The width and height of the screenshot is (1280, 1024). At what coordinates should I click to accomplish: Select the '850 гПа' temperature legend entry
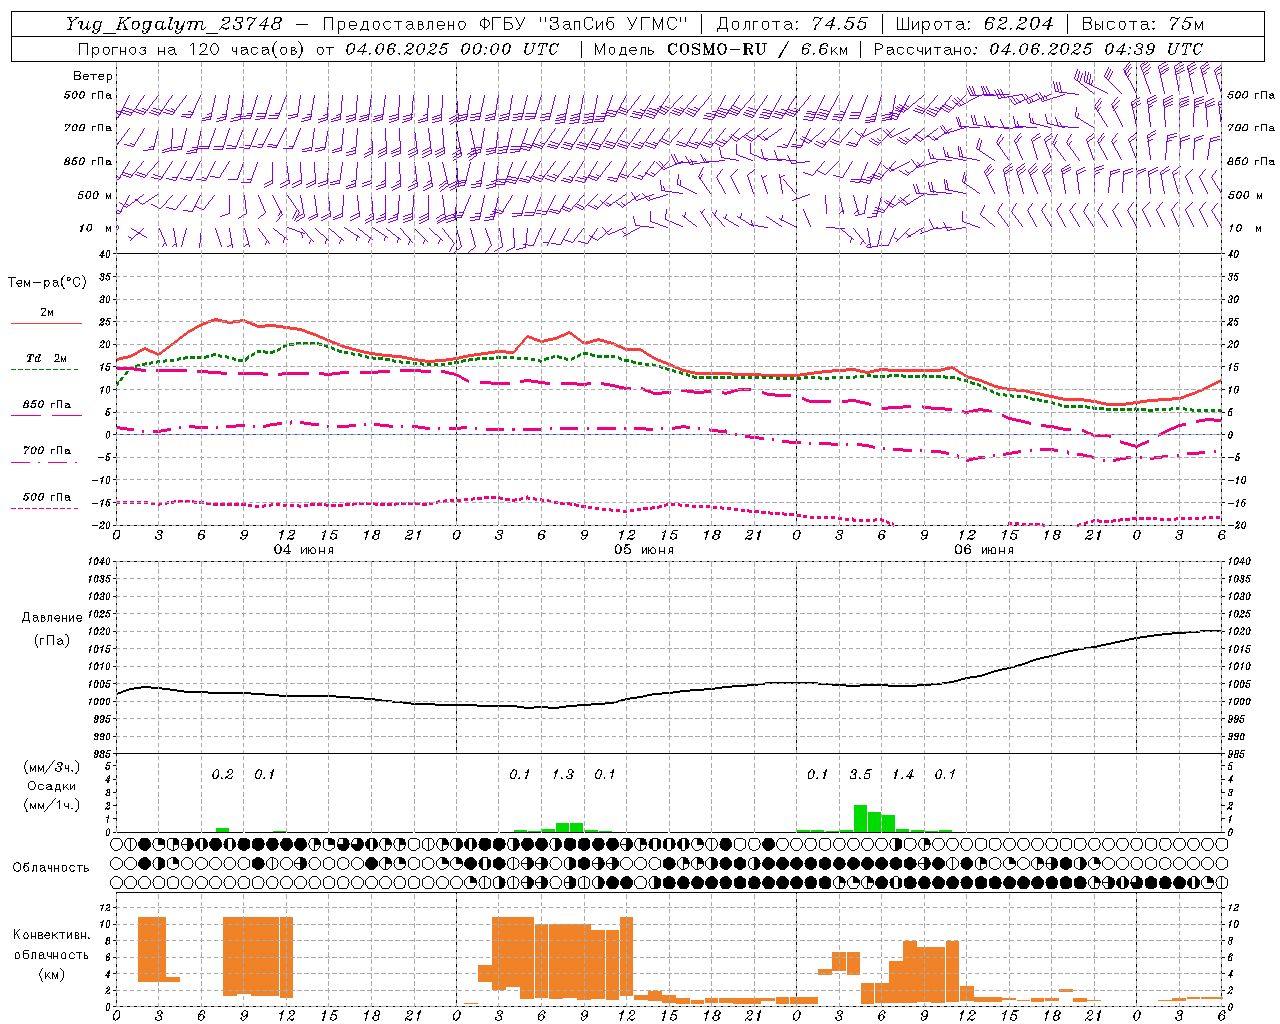[x=46, y=404]
